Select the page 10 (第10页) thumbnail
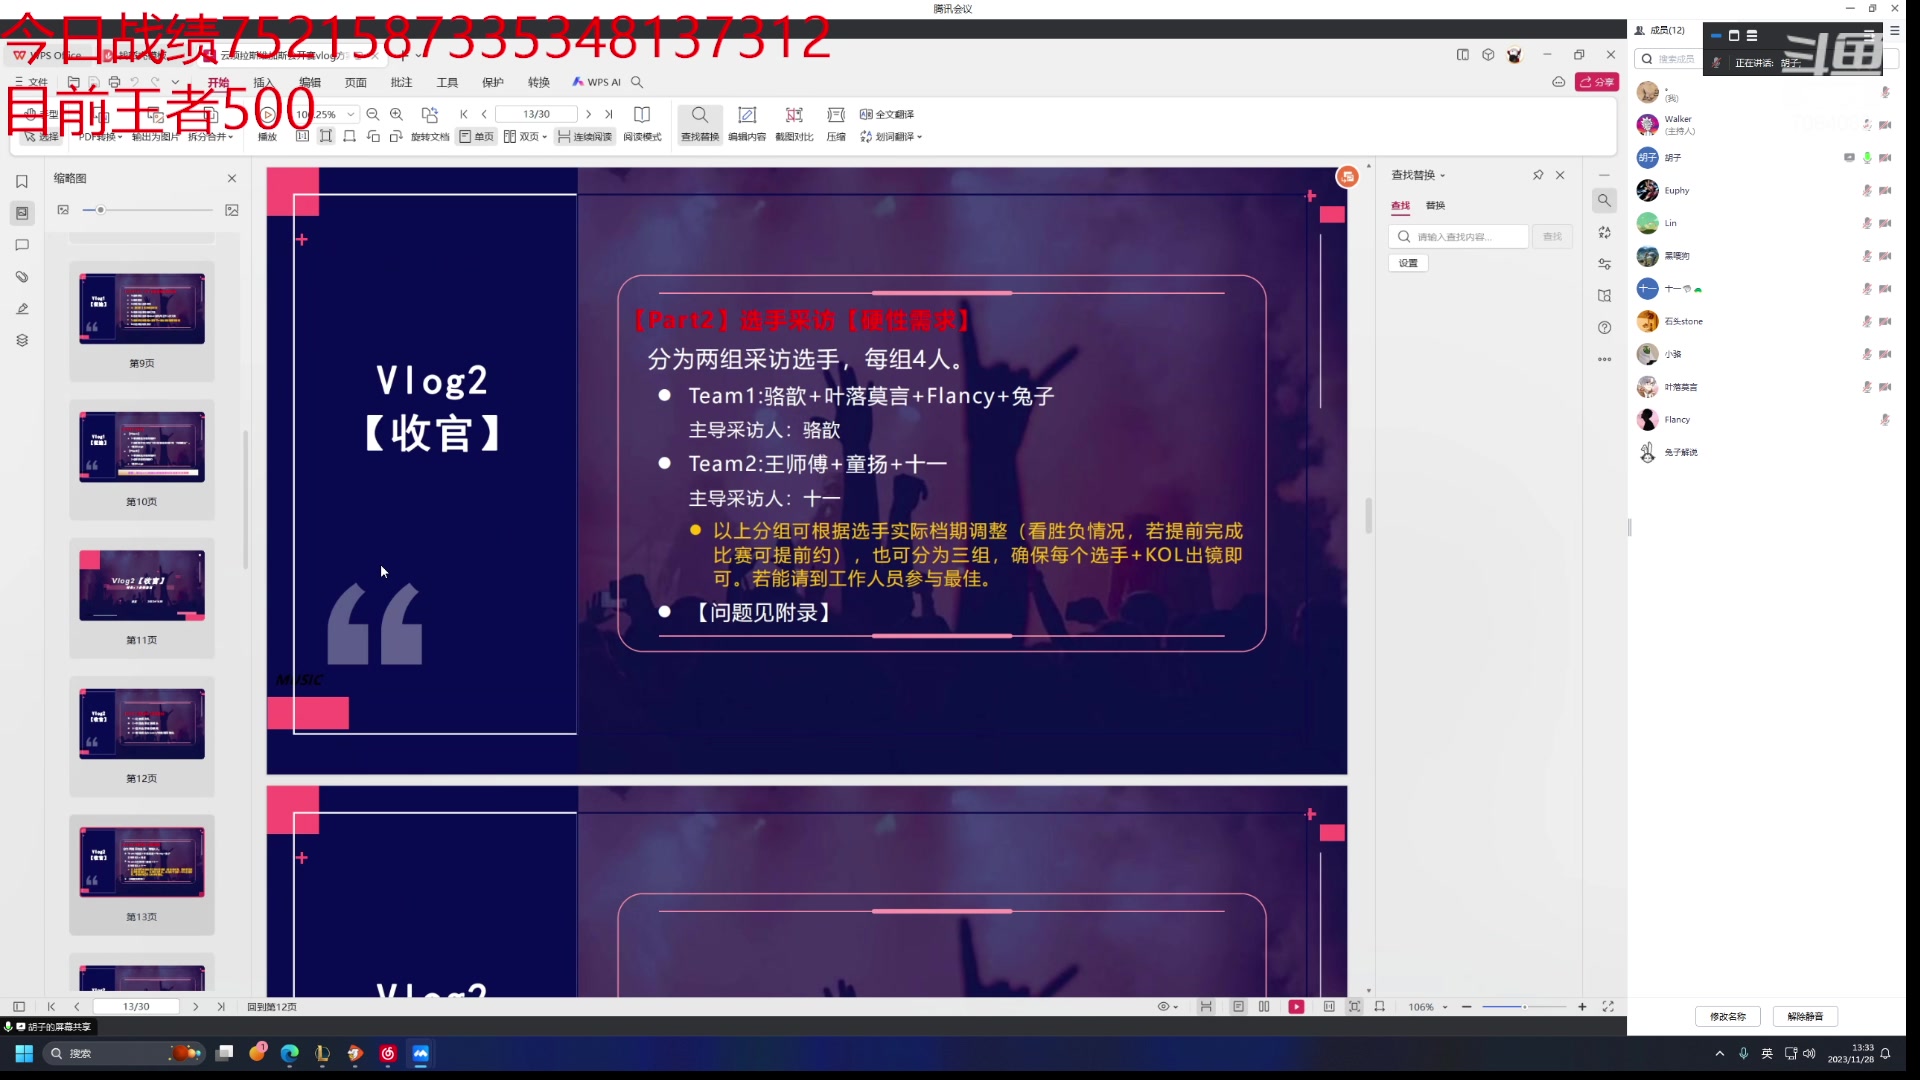The height and width of the screenshot is (1080, 1920). [142, 459]
